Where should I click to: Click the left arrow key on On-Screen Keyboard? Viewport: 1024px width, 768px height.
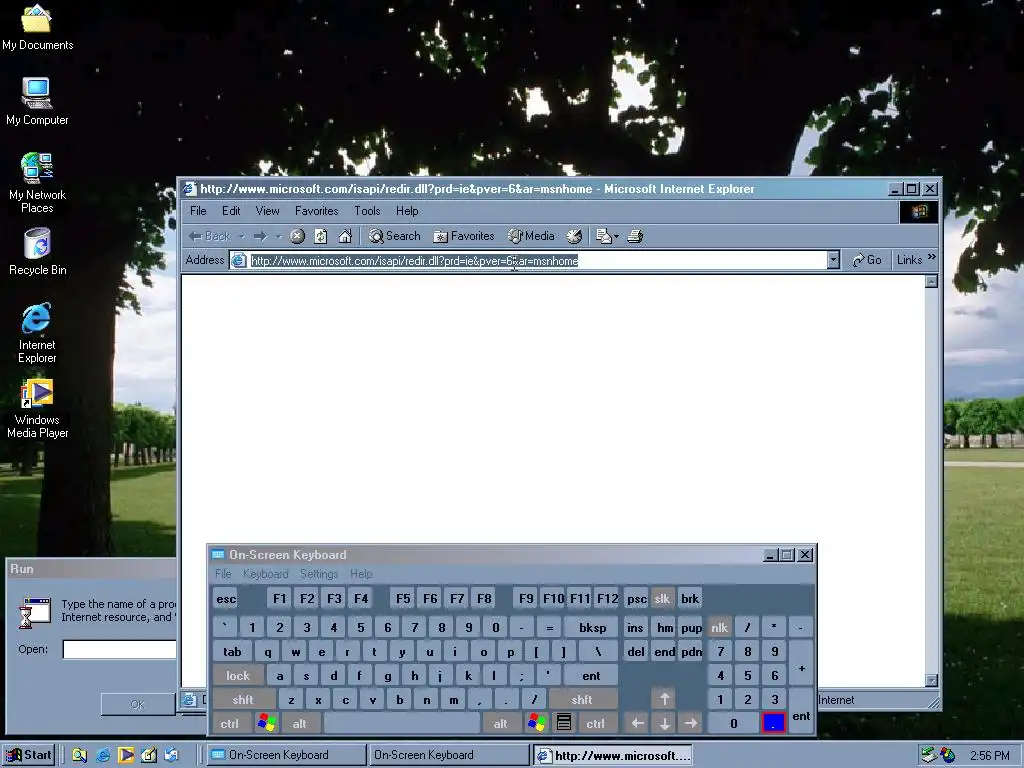click(637, 723)
